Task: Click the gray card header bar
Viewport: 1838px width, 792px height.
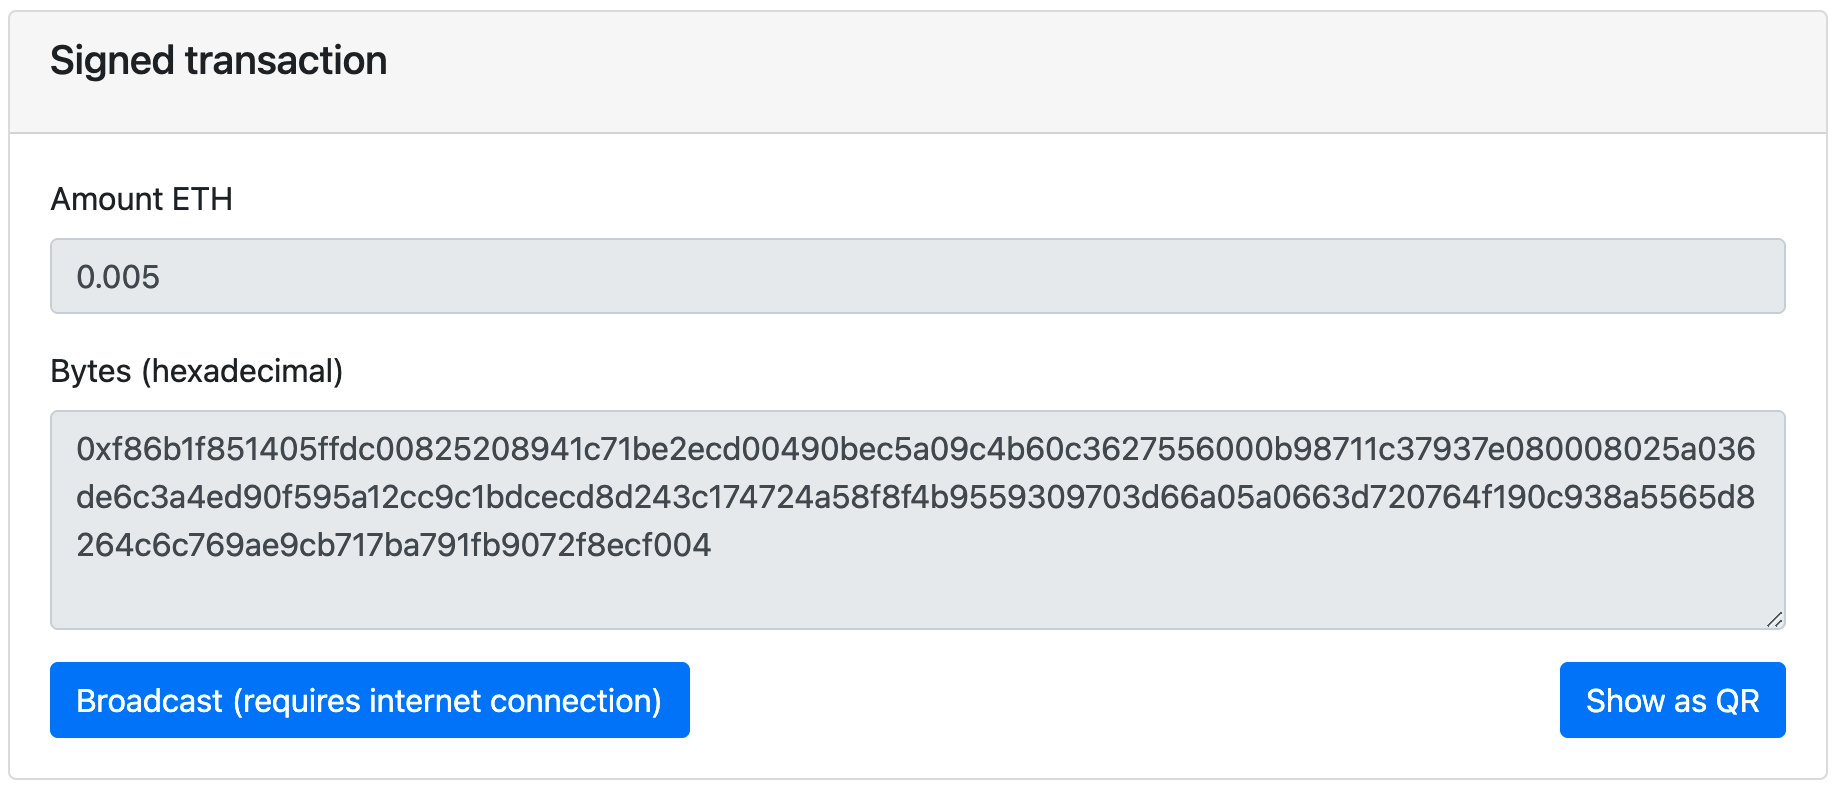Action: click(x=918, y=72)
